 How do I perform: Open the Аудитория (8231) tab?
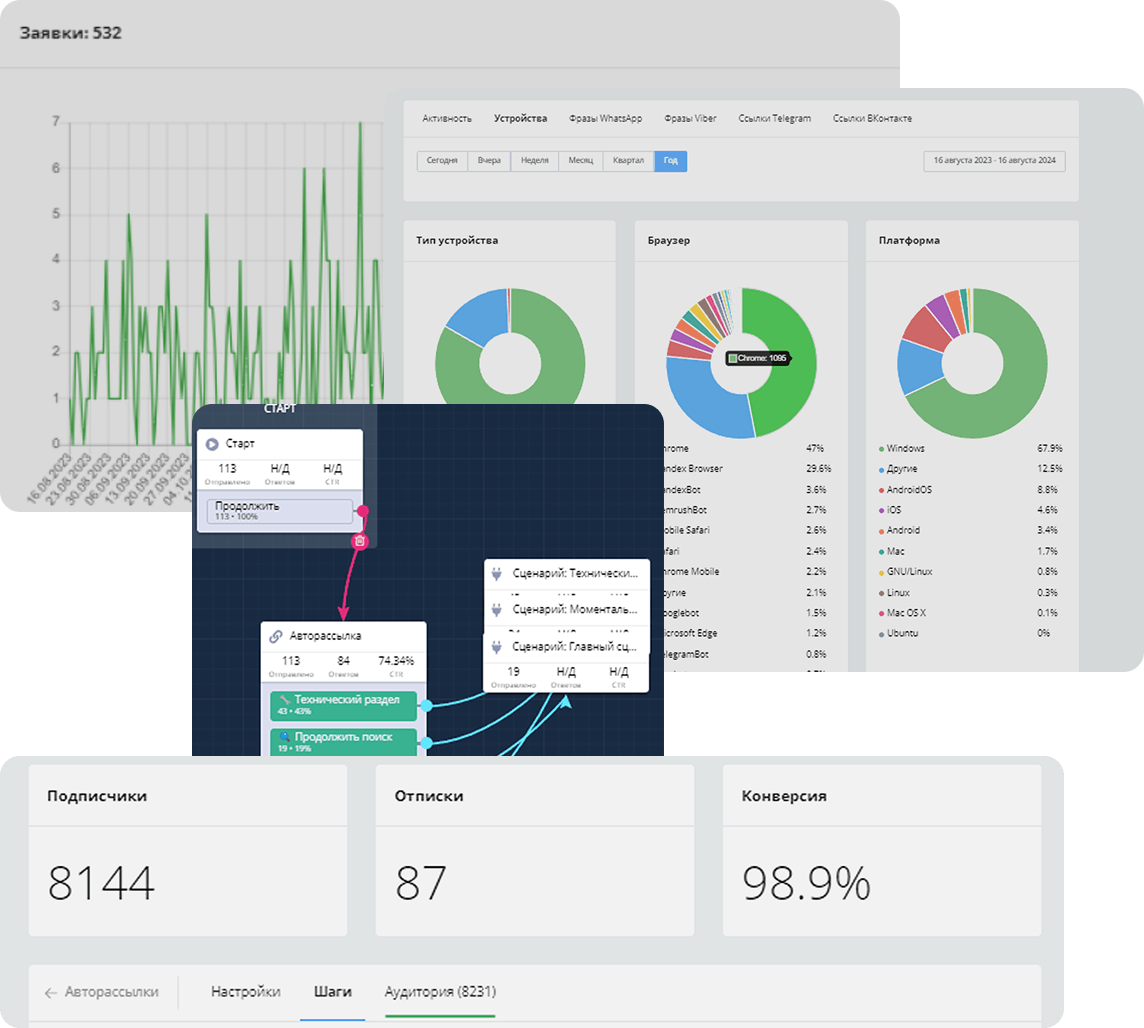(x=440, y=992)
